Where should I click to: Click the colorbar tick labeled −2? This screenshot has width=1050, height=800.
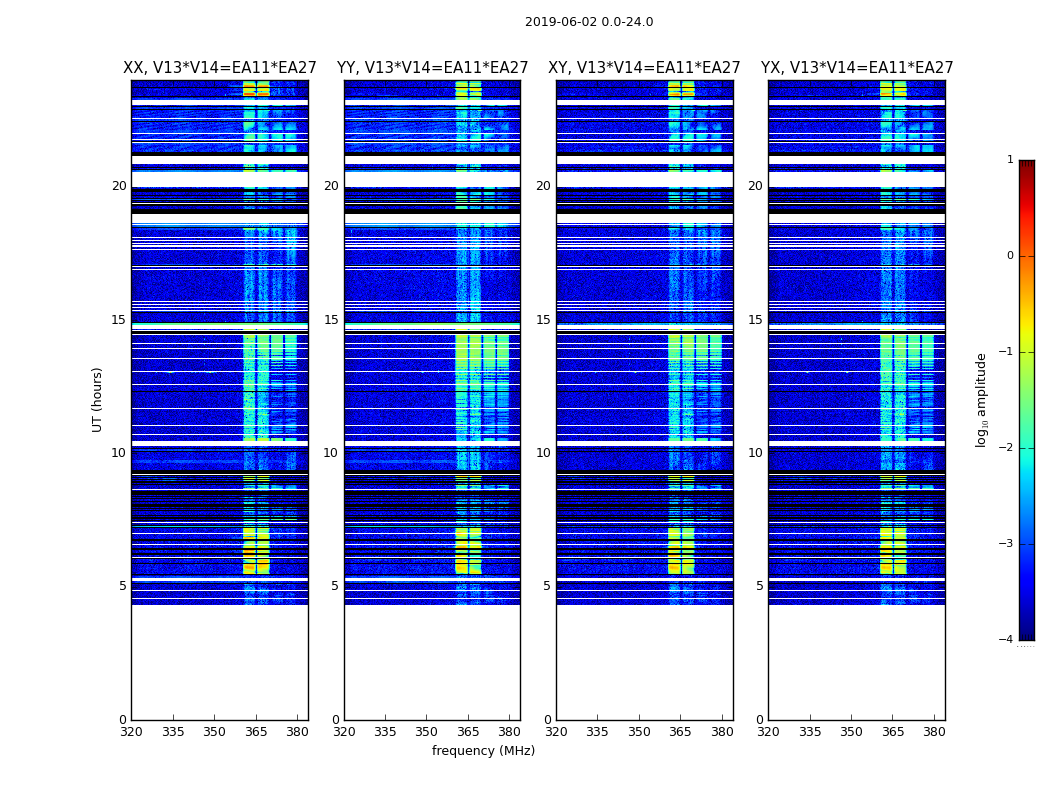point(1006,448)
